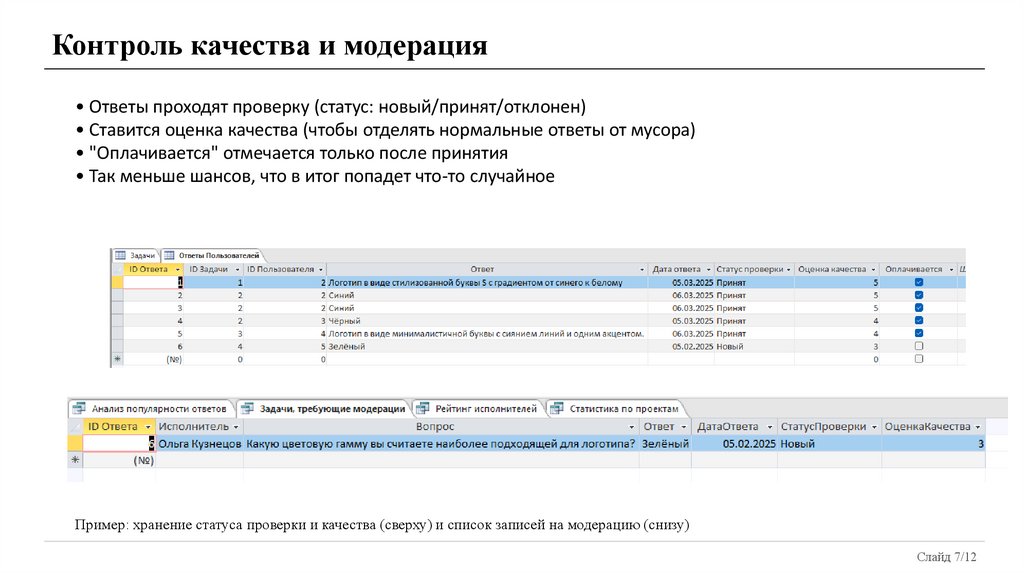Click the 'Чёрный' answer cell
Screen dimensions: 1024x574
point(487,321)
